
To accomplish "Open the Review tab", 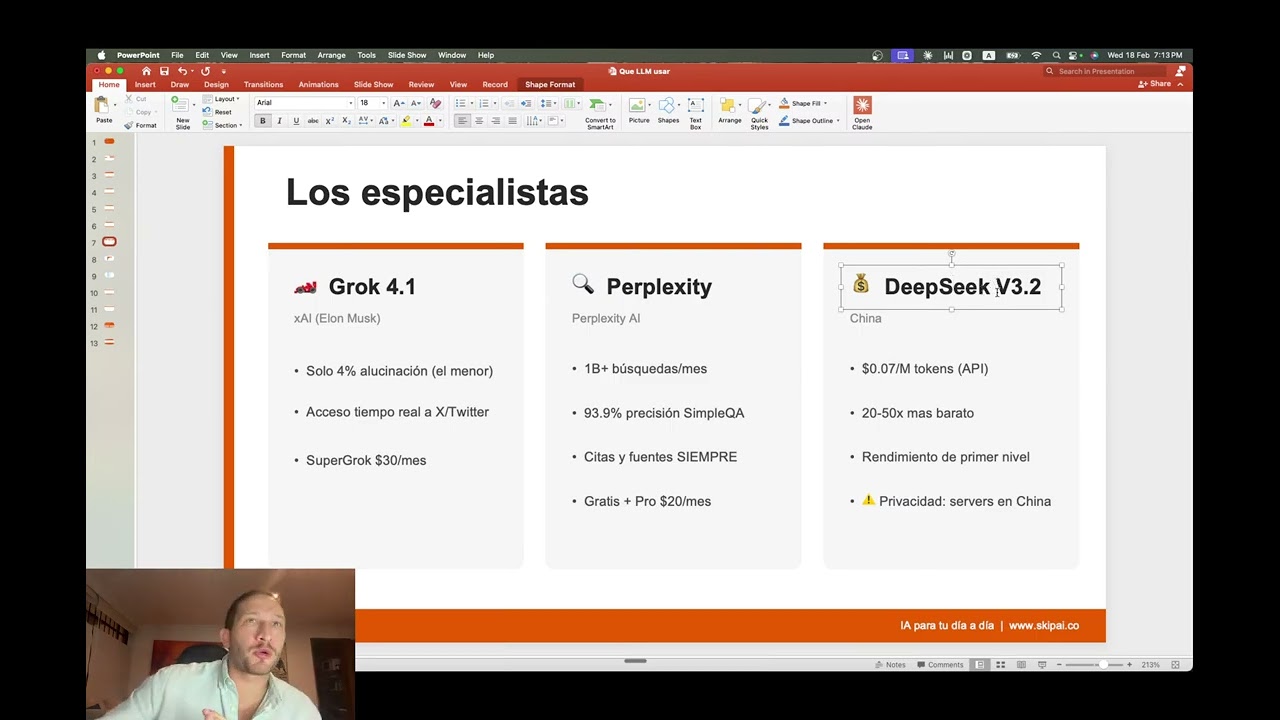I will [421, 84].
